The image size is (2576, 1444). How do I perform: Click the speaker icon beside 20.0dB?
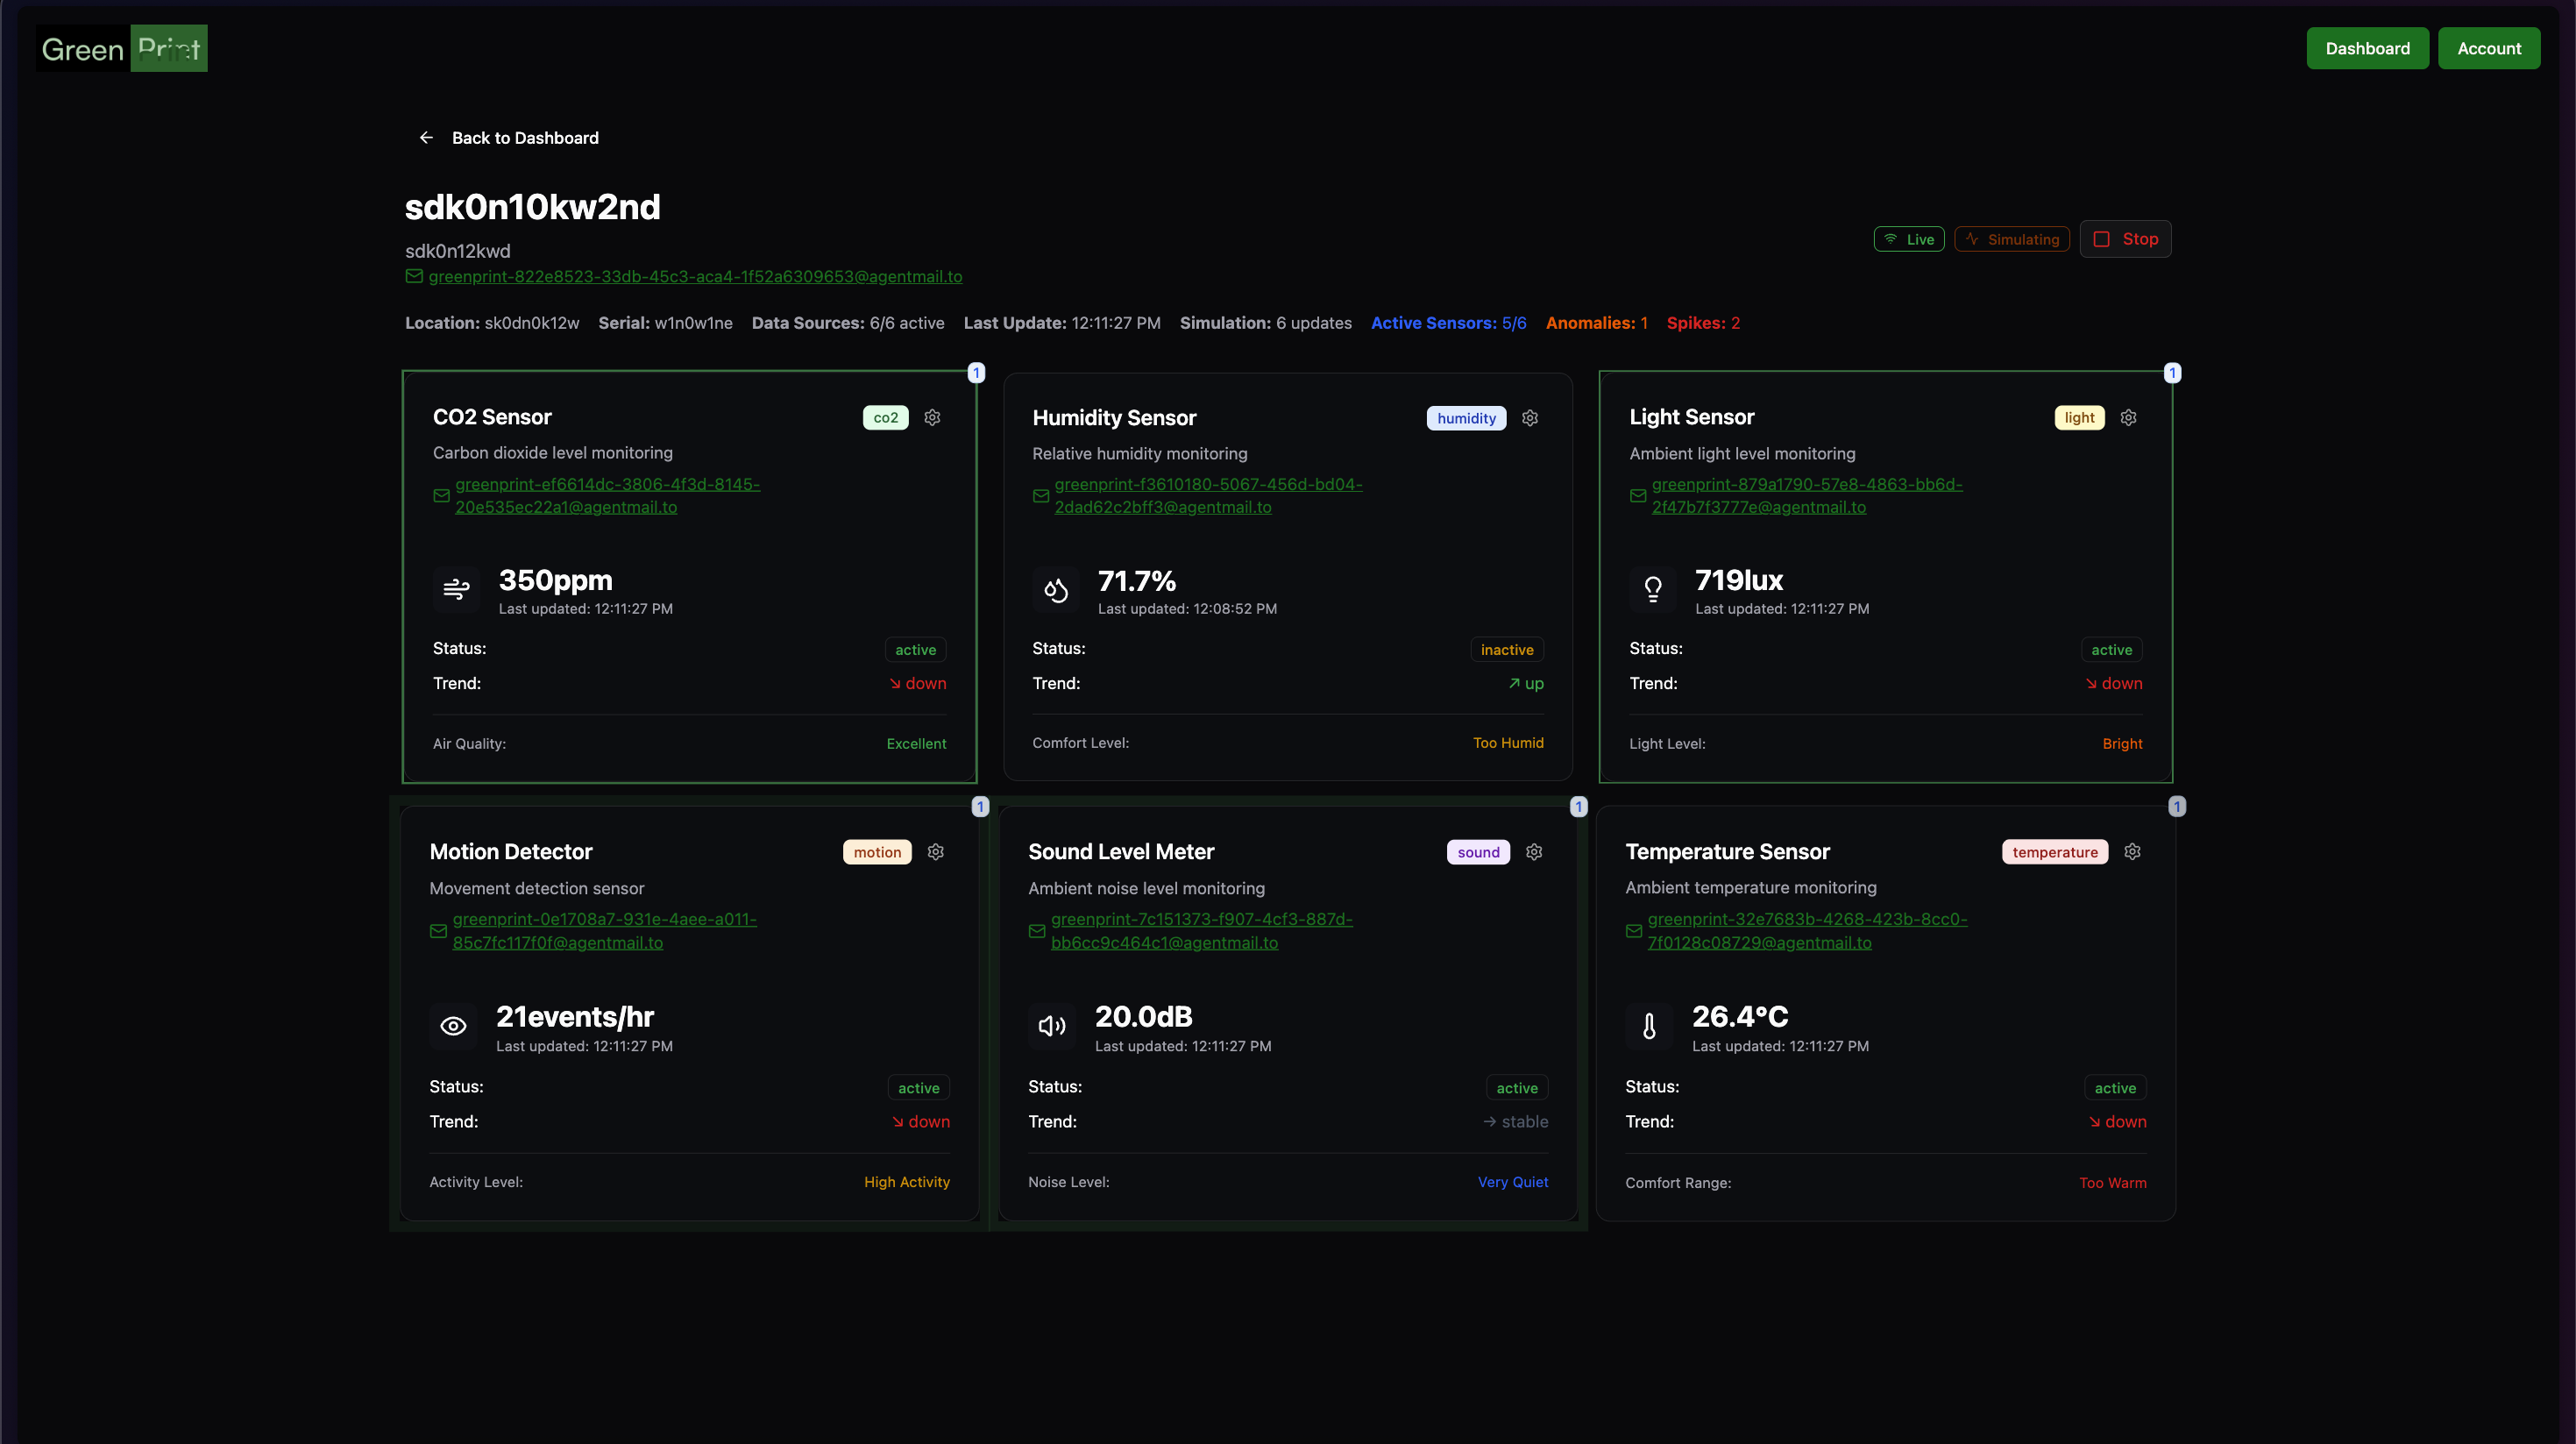tap(1052, 1026)
